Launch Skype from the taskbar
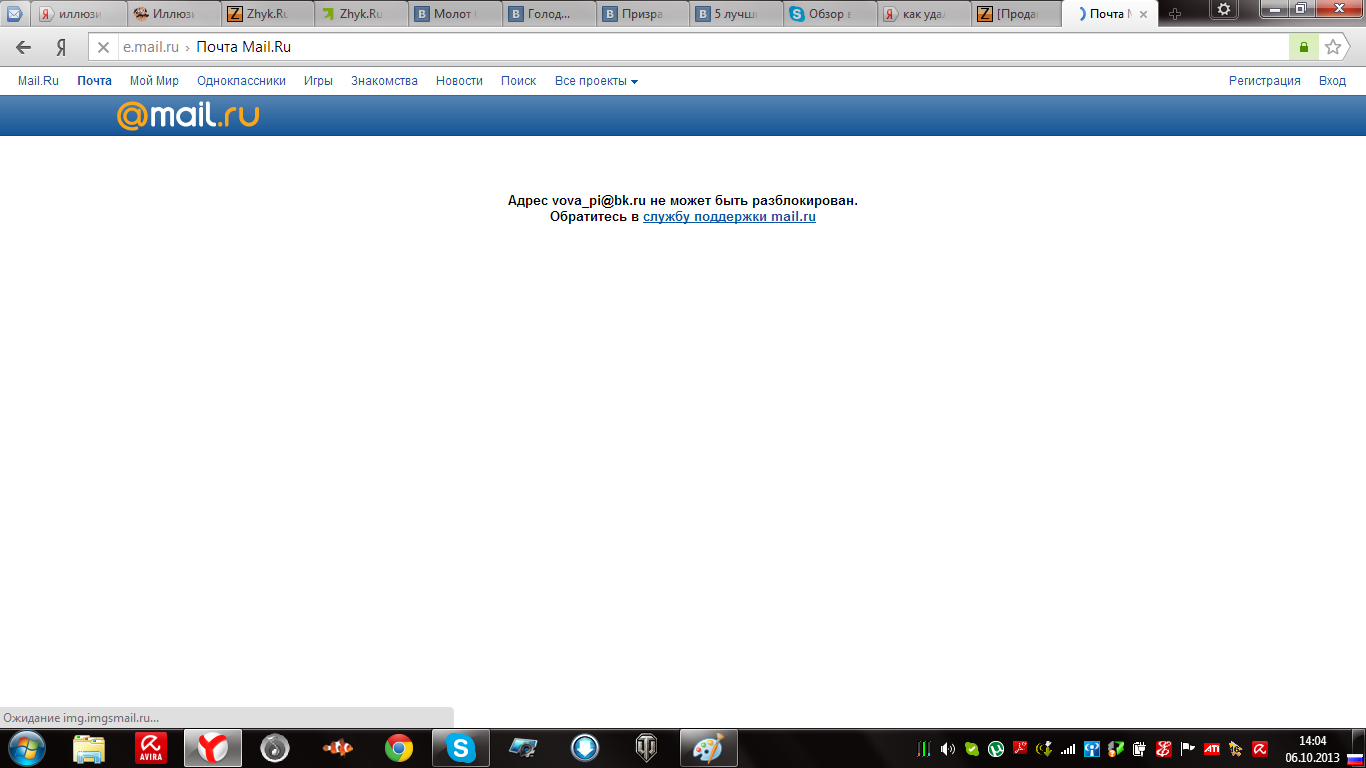This screenshot has width=1366, height=768. point(460,748)
